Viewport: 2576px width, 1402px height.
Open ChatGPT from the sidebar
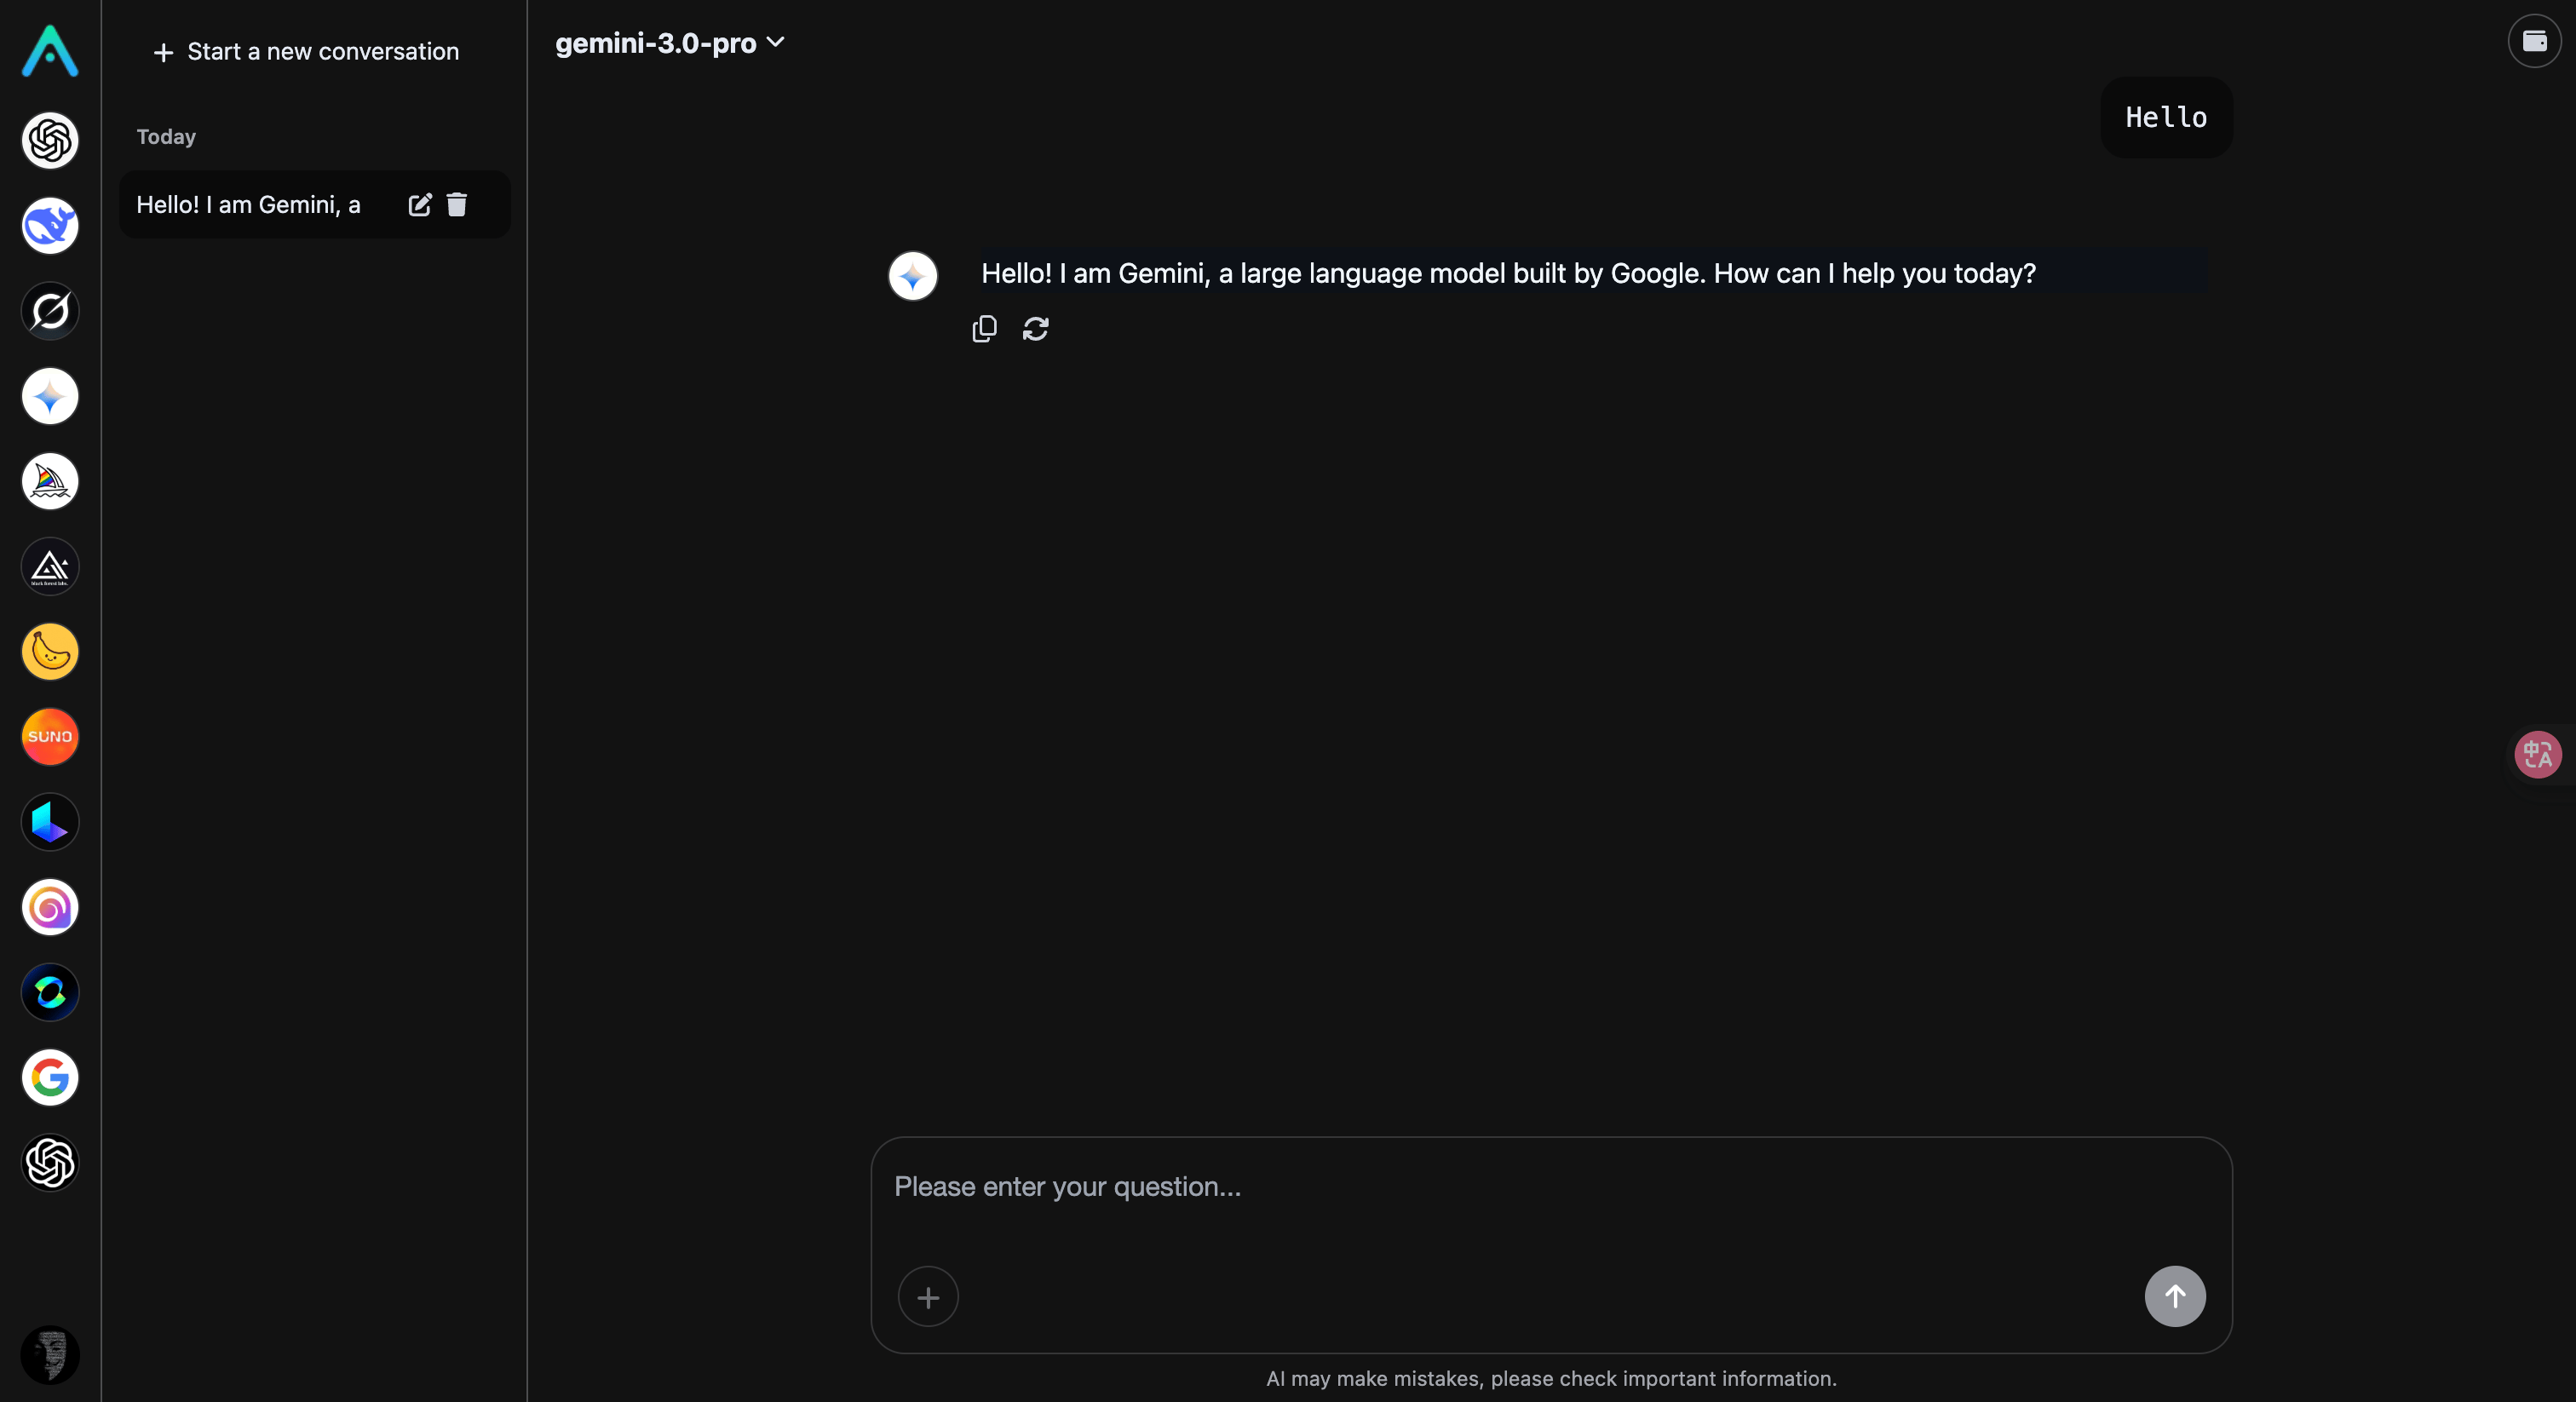coord(49,141)
